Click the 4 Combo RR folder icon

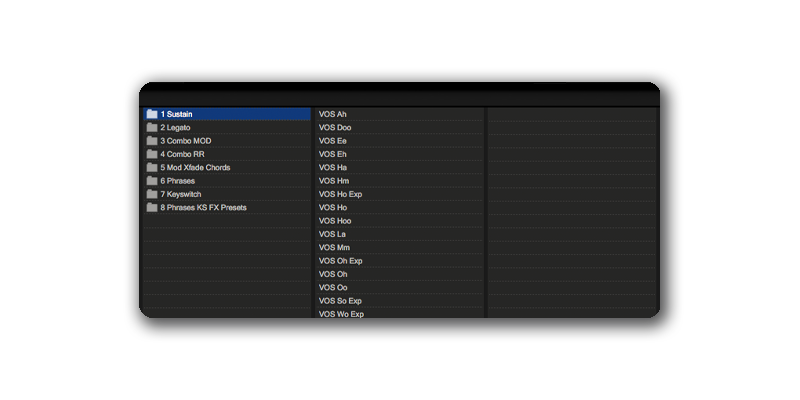[x=152, y=154]
